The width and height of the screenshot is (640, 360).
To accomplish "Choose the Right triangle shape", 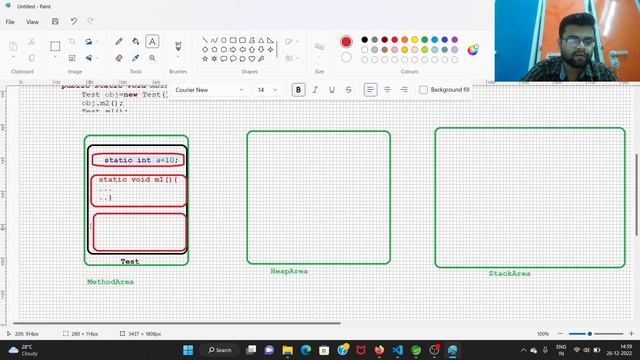I will click(x=270, y=40).
